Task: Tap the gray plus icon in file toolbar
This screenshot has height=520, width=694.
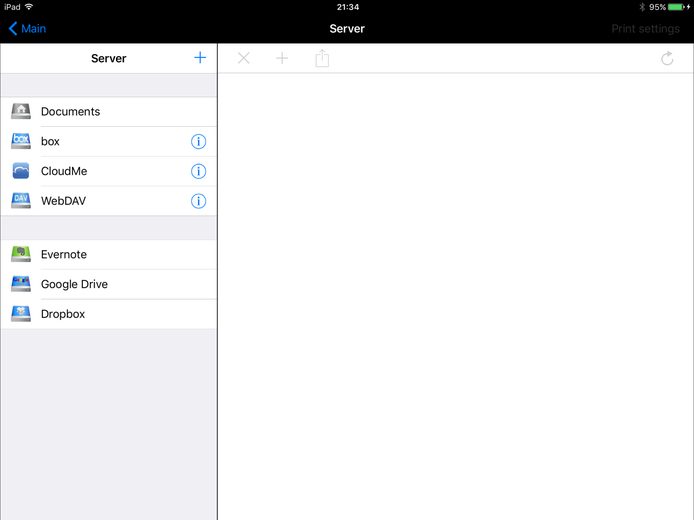Action: click(x=282, y=58)
